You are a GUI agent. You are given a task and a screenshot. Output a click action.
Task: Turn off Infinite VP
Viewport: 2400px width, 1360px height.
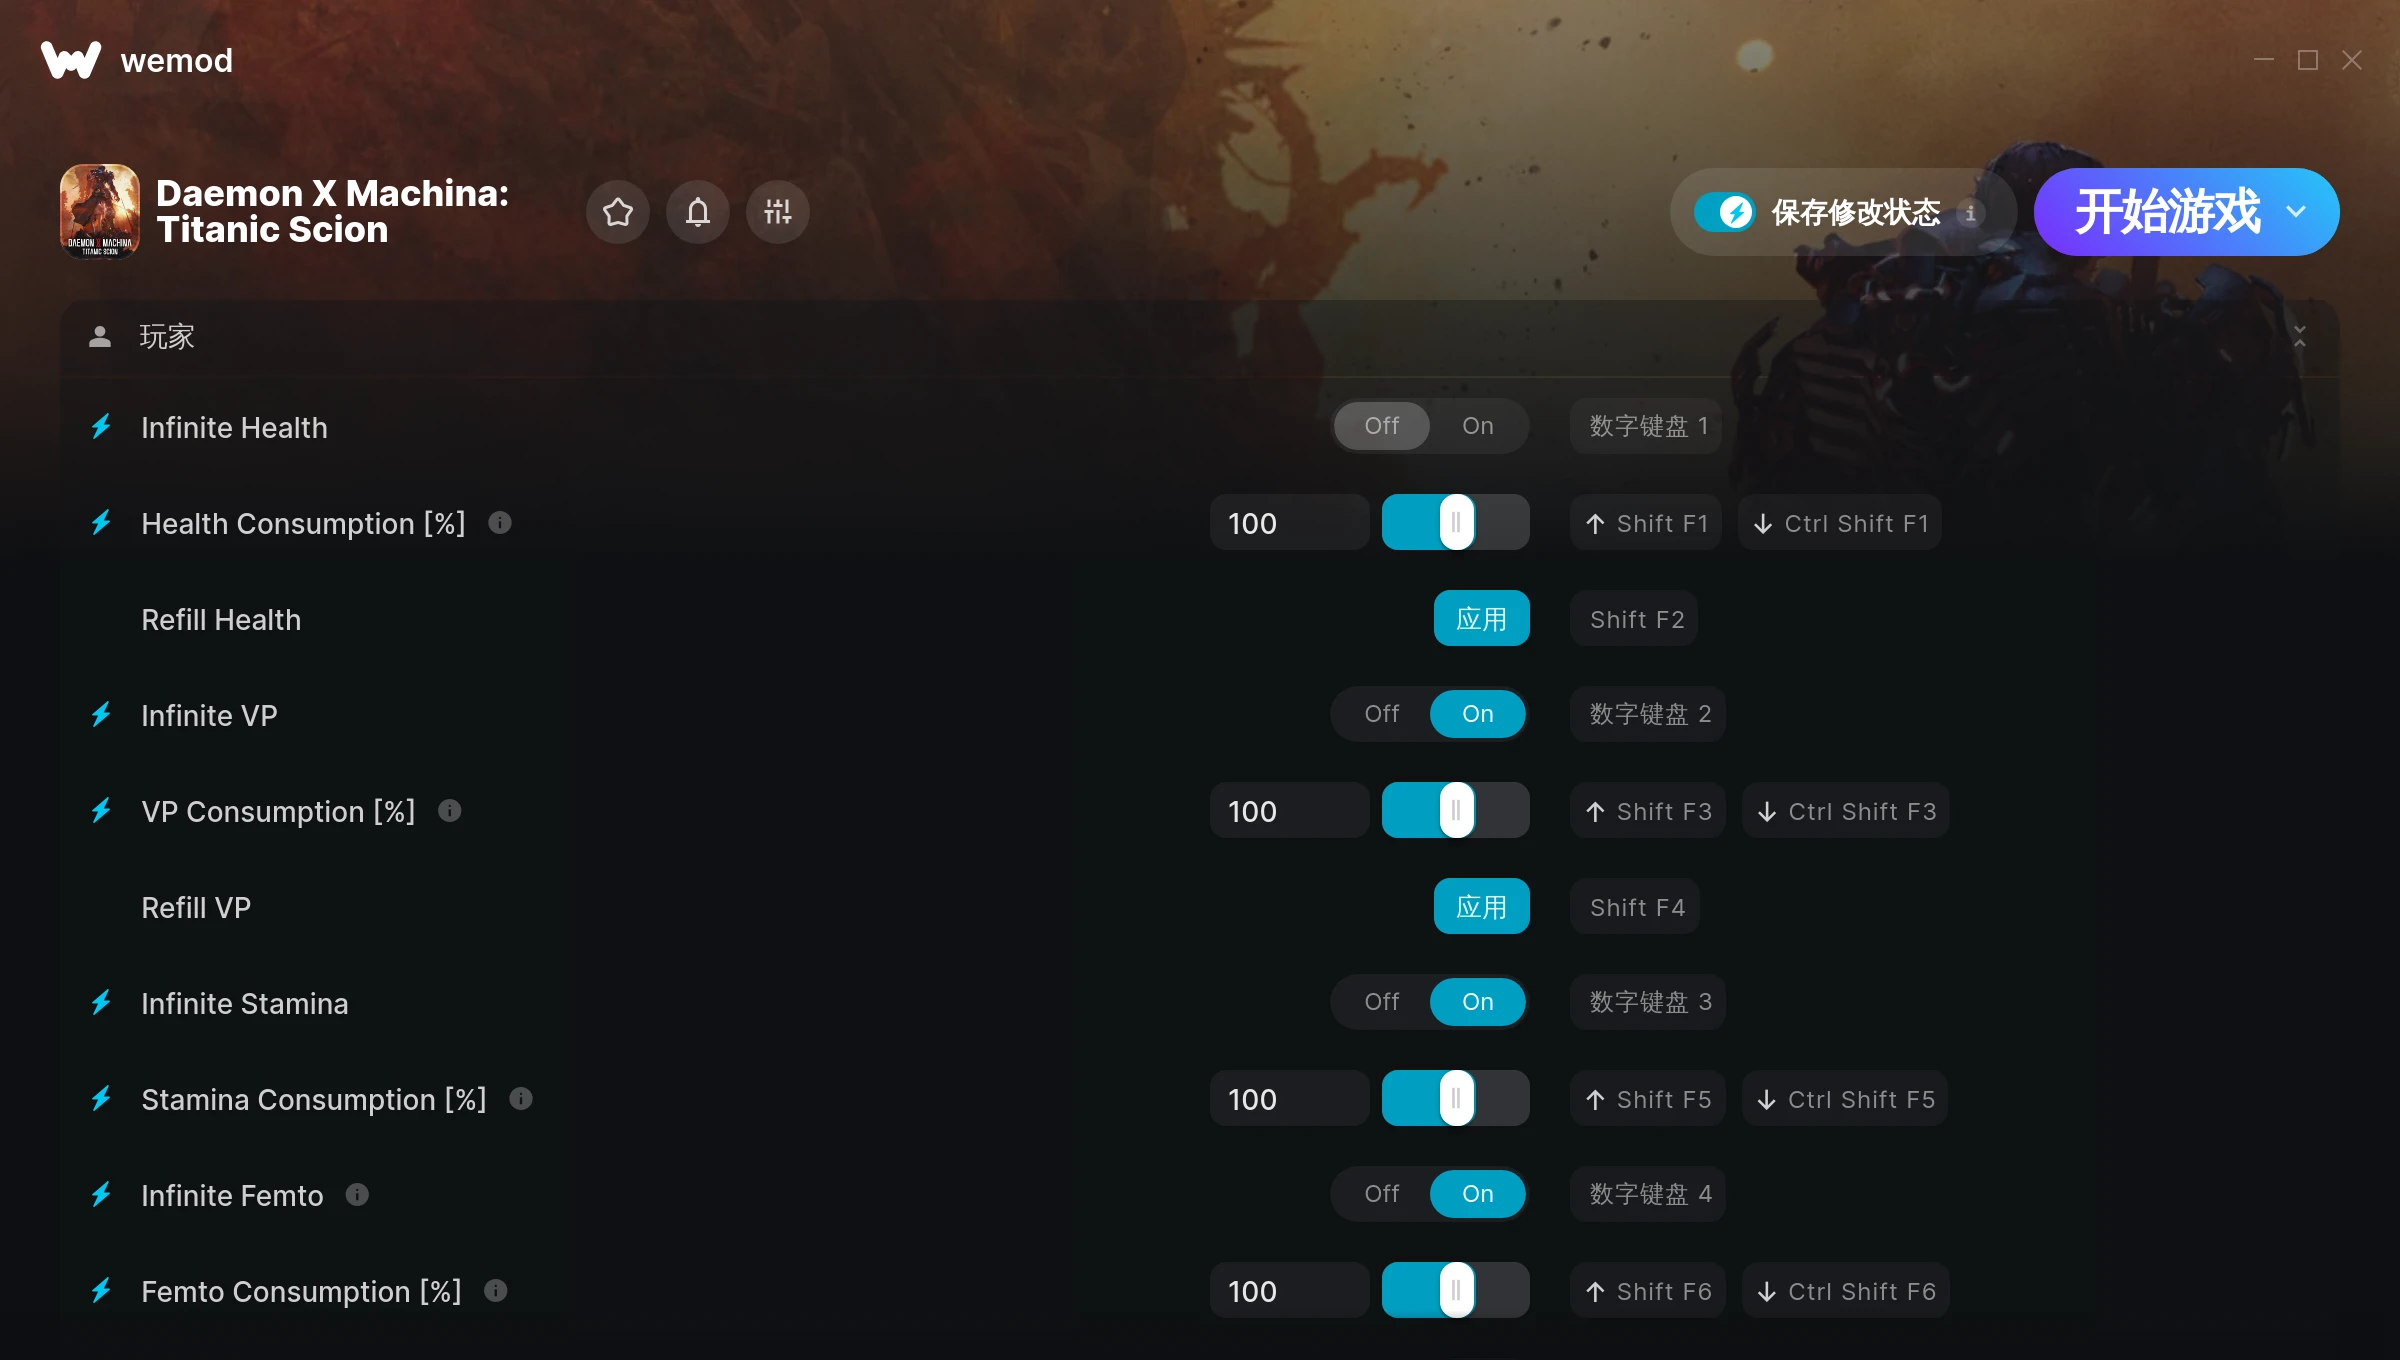click(x=1382, y=714)
